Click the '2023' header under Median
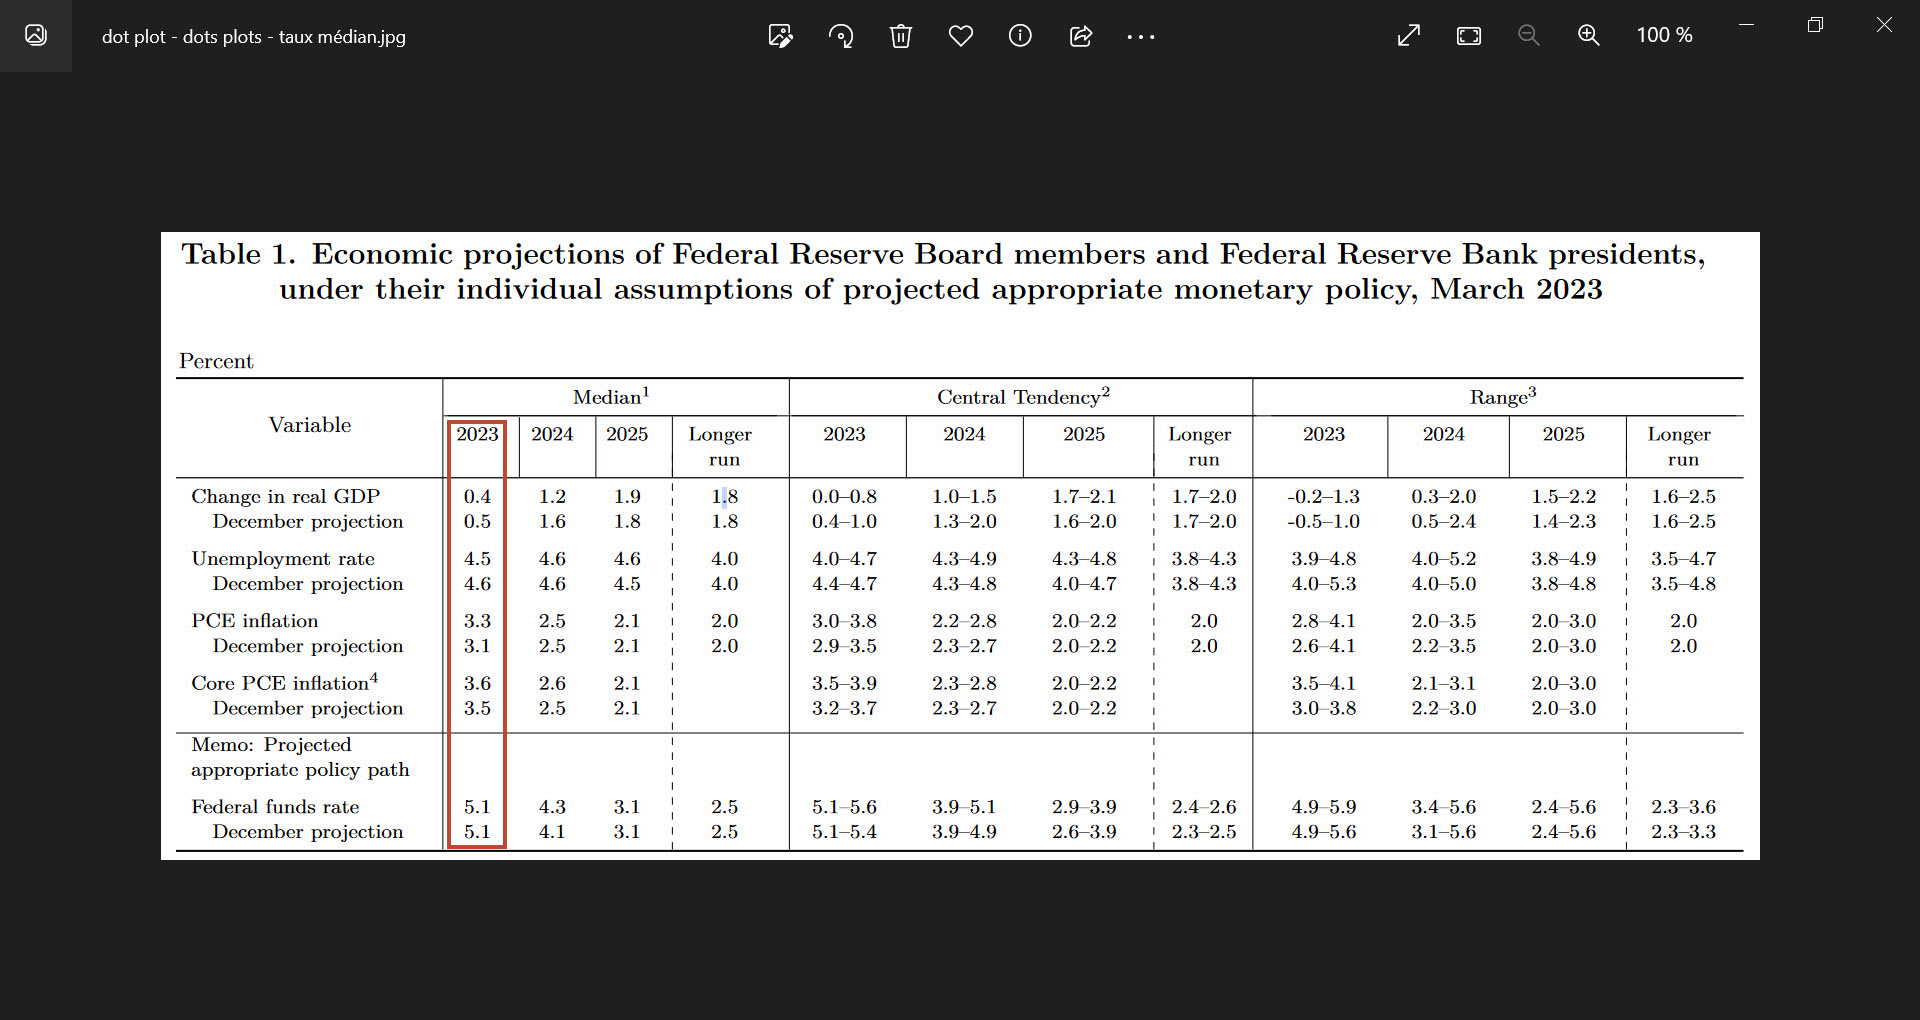The image size is (1920, 1020). 477,434
